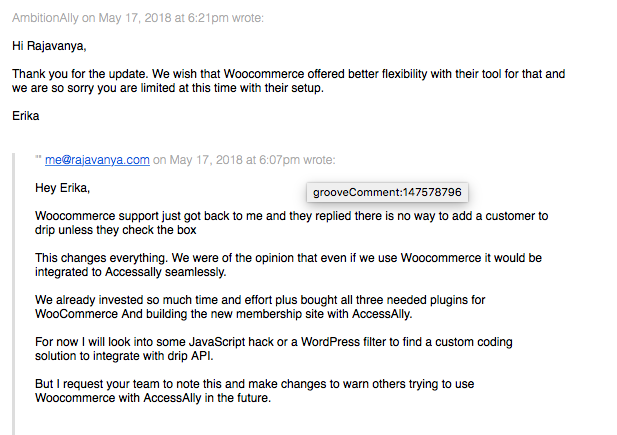This screenshot has width=617, height=435.
Task: Click the word 'AmbitionAlly' in header
Action: click(x=45, y=18)
